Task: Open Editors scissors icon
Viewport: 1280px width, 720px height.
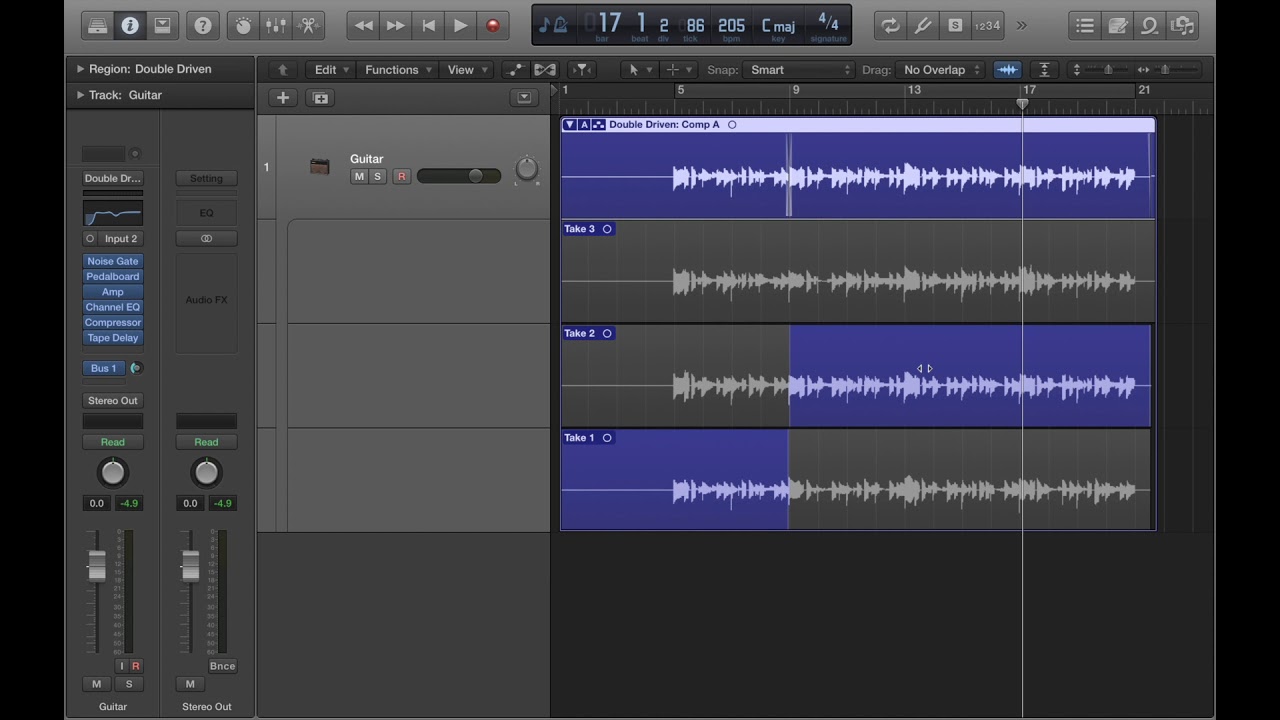Action: pos(309,26)
